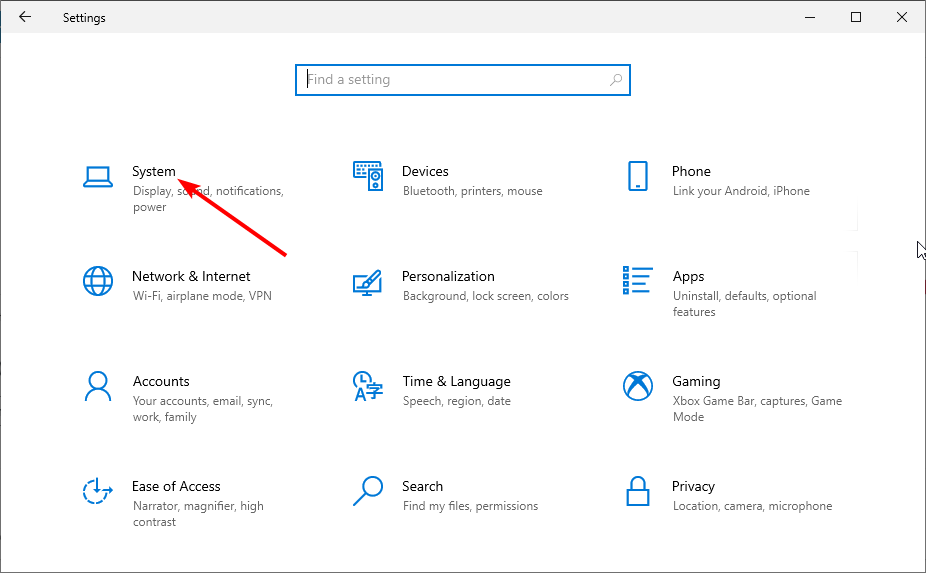Open the Gaming settings label
Viewport: 926px width, 573px height.
point(696,381)
